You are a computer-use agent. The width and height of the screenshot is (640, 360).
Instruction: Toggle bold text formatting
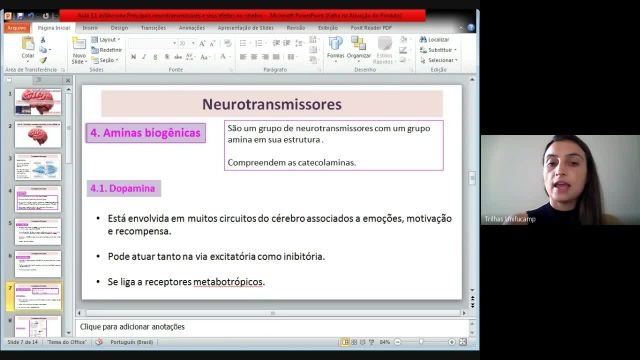pos(133,57)
